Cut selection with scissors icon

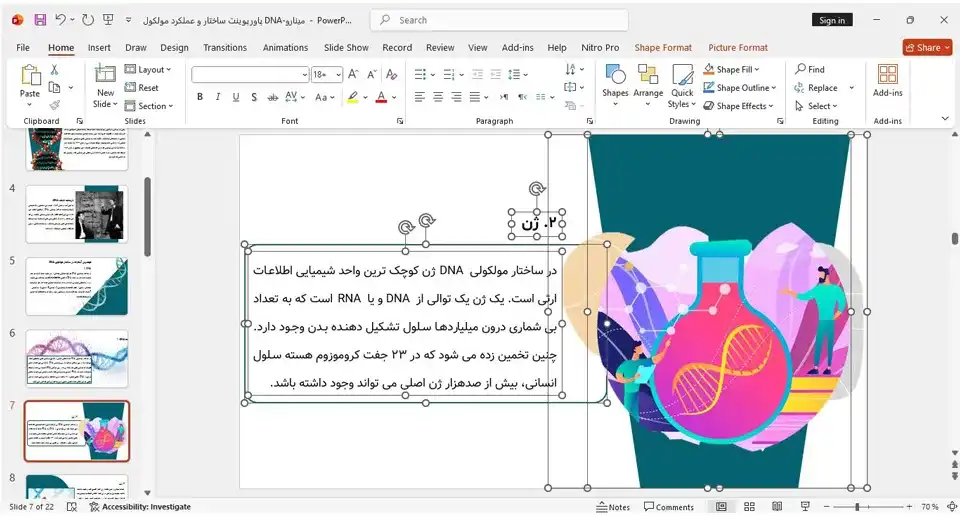pos(54,70)
